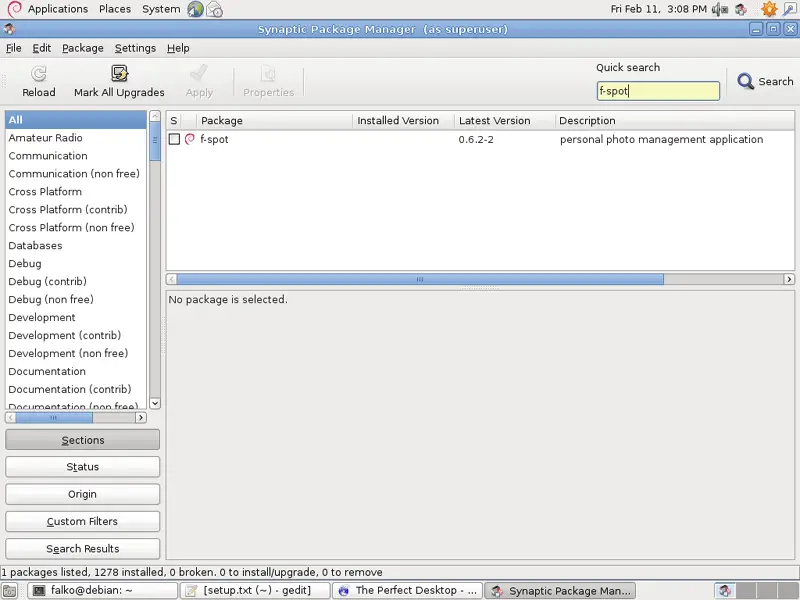Switch to The Perfect Desktop browser taskbar button

407,591
